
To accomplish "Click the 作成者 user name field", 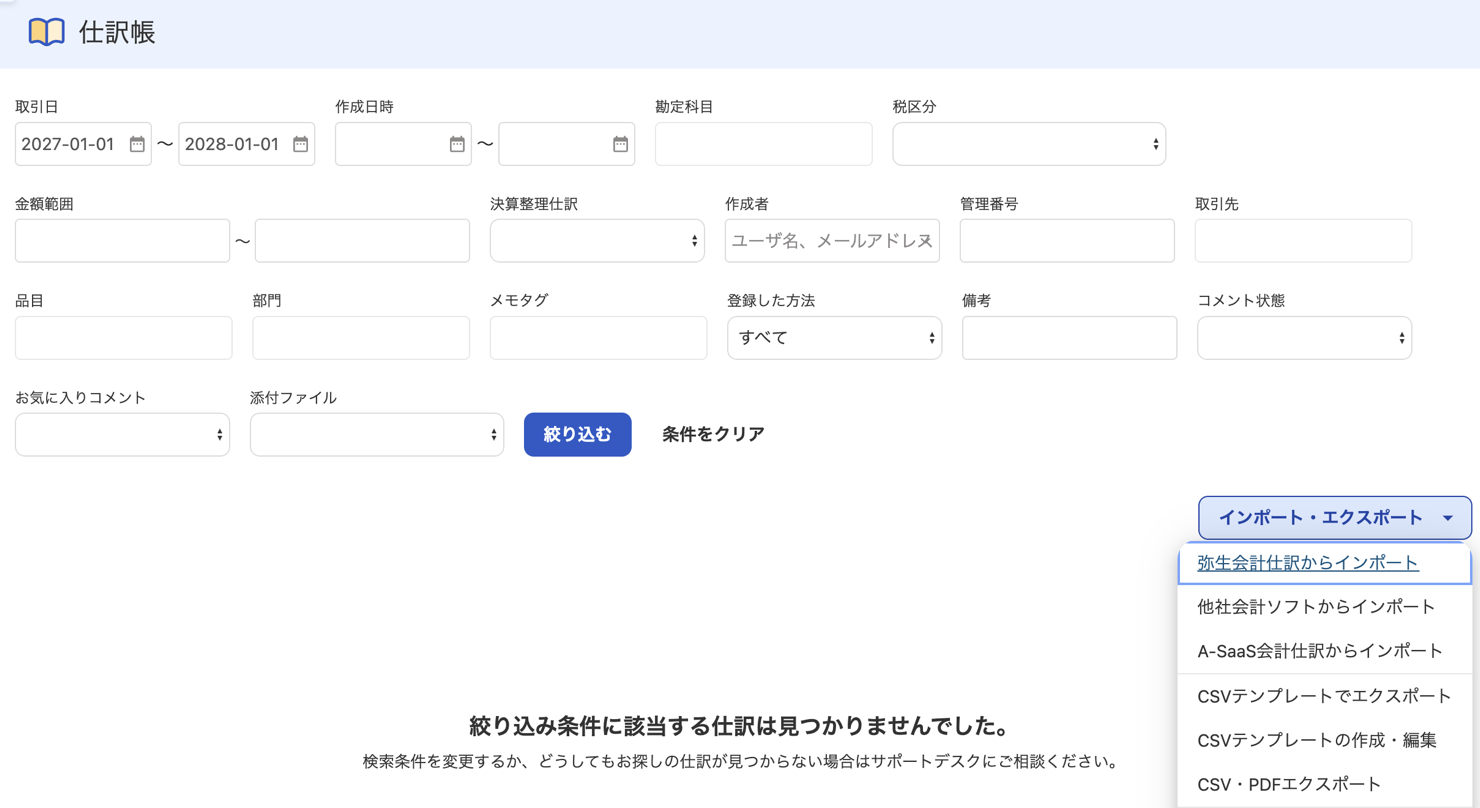I will [x=832, y=241].
